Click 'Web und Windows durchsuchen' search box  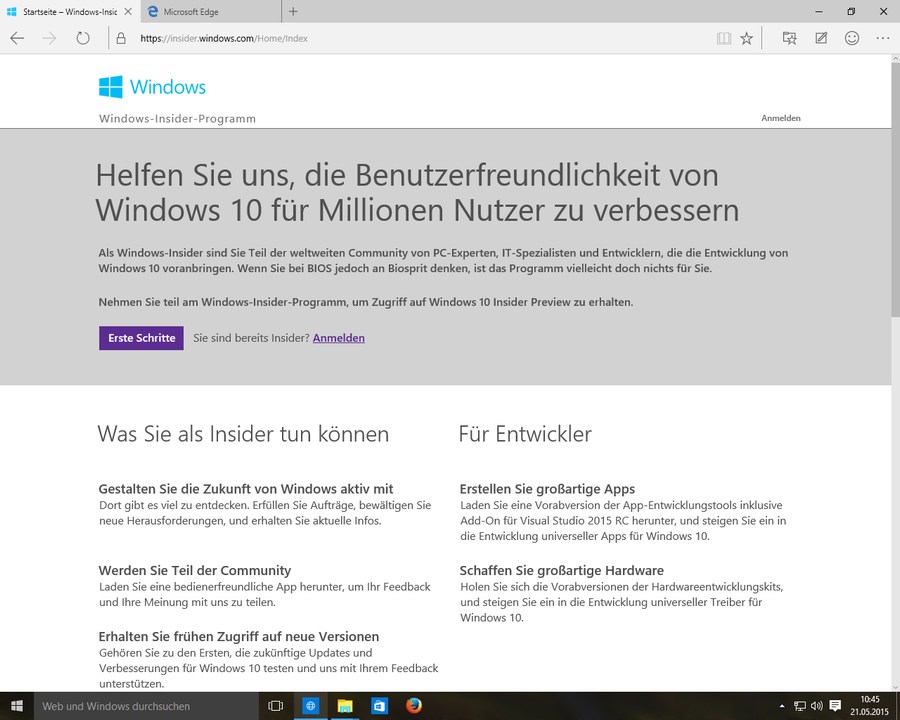(x=146, y=706)
